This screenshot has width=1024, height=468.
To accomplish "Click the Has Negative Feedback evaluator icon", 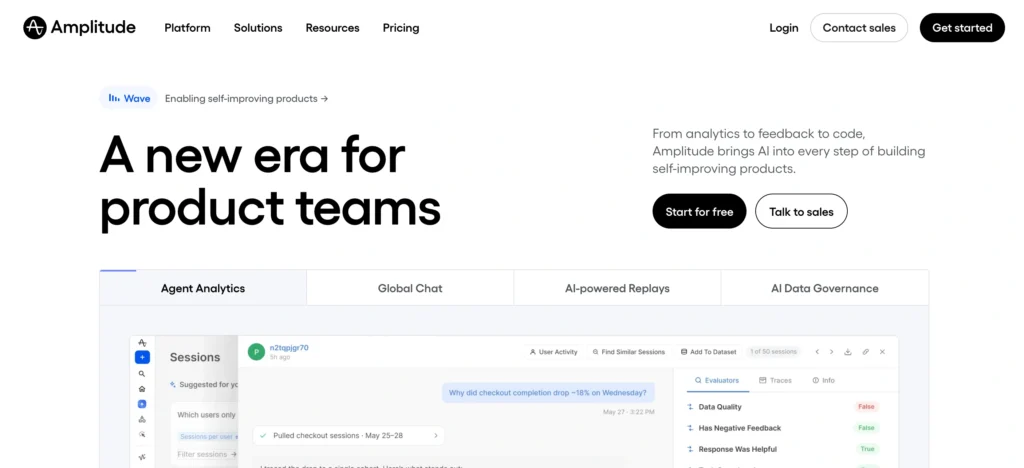I will pos(690,428).
